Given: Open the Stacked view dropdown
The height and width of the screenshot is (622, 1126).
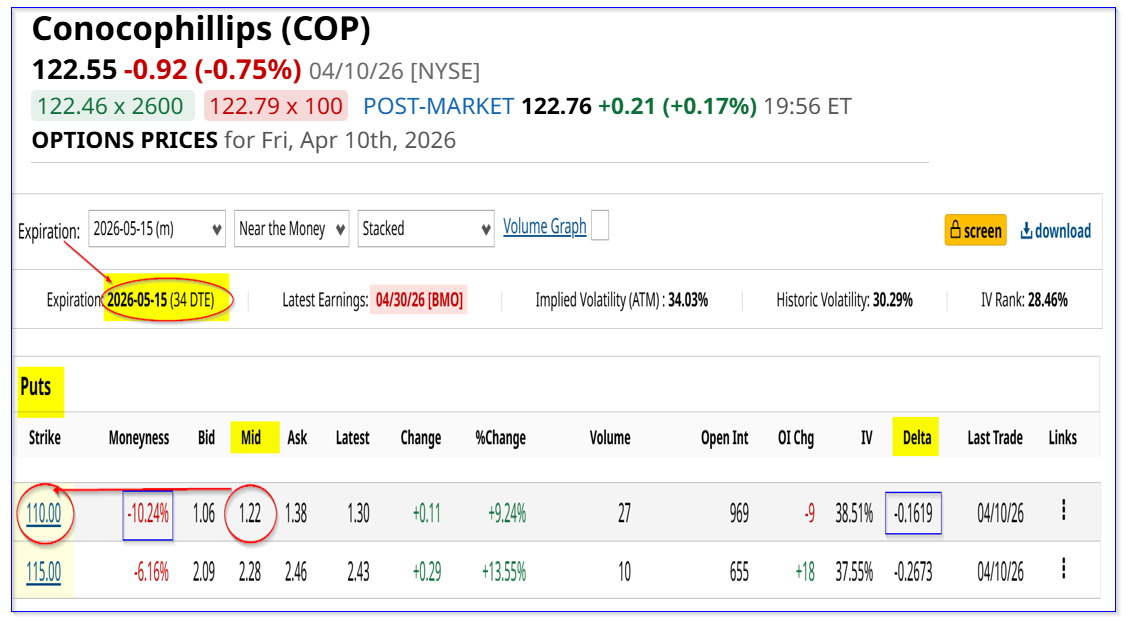Looking at the screenshot, I should coord(426,229).
